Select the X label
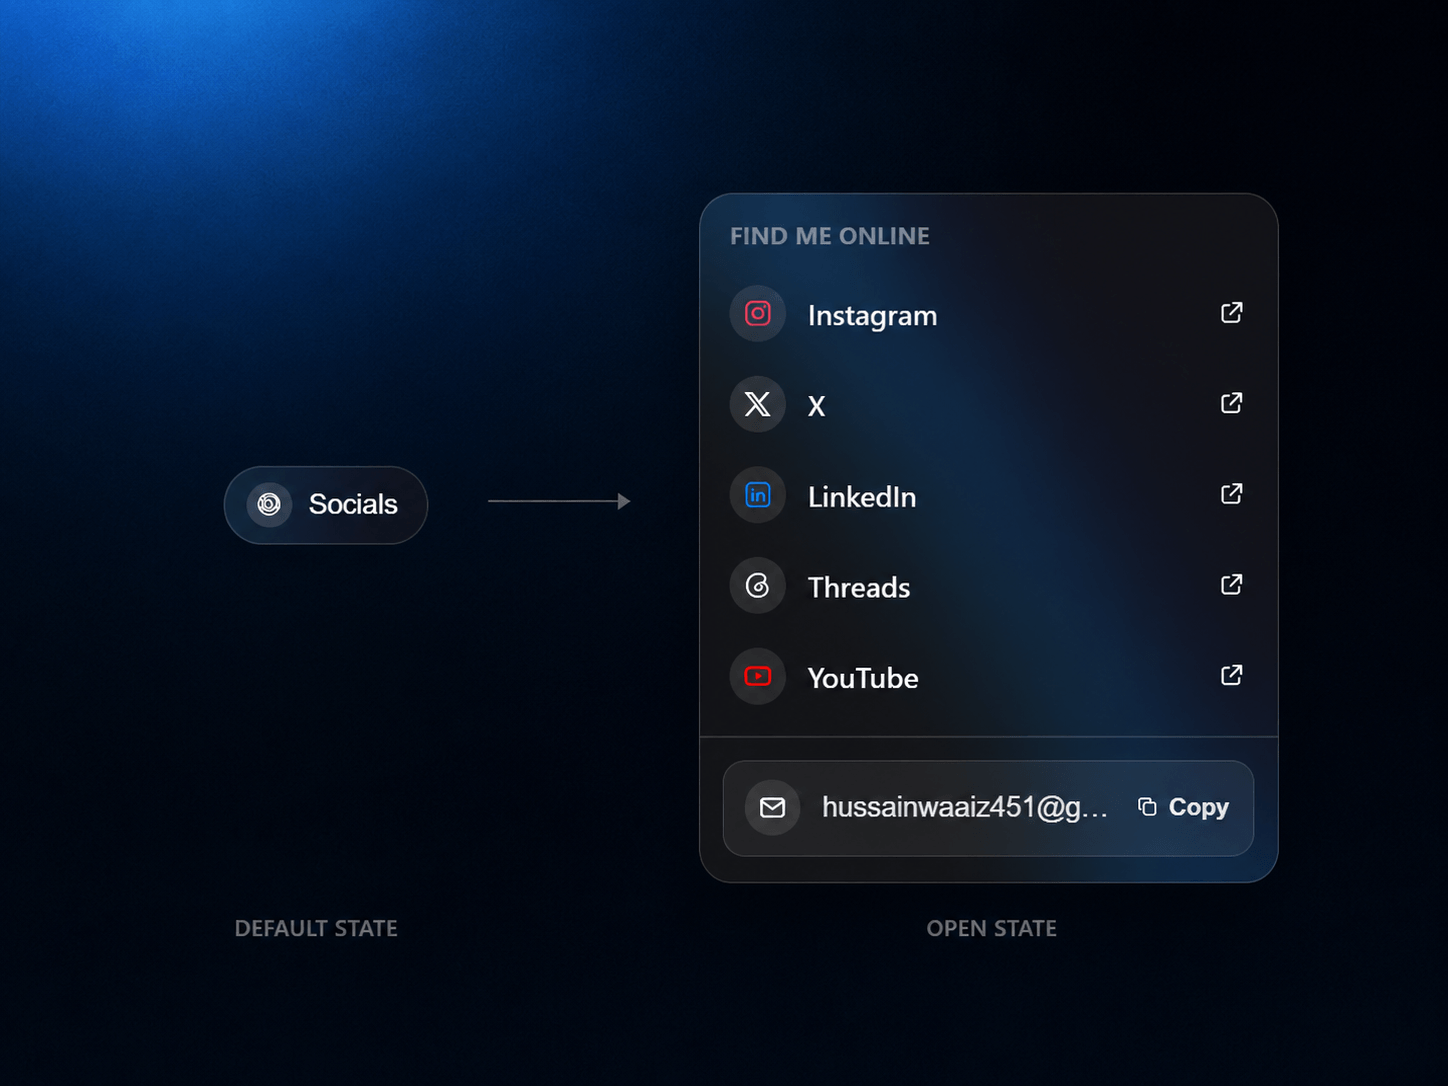Viewport: 1448px width, 1086px height. coord(817,406)
